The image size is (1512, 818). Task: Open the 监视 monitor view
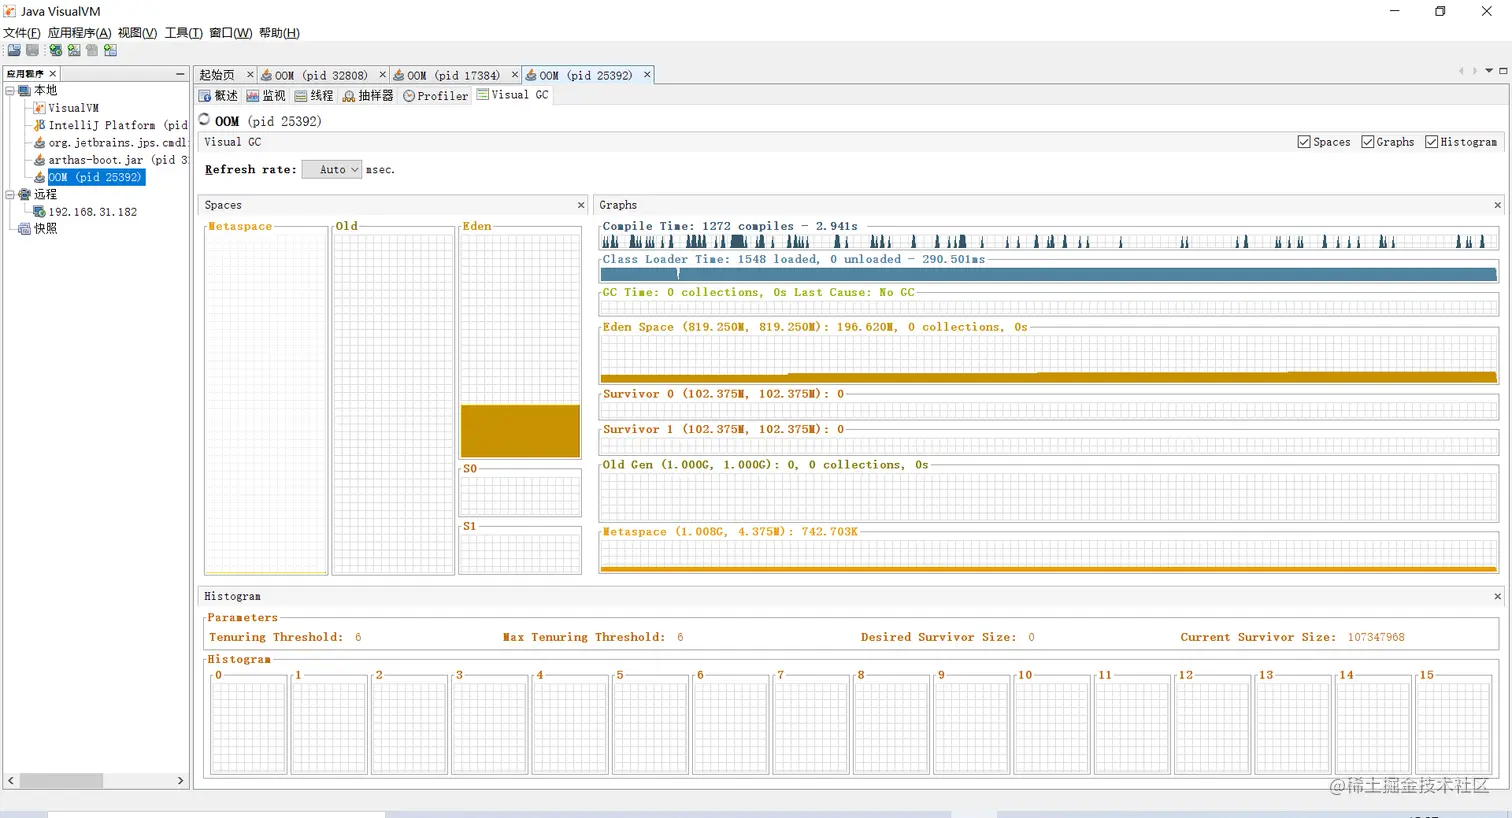click(x=266, y=96)
